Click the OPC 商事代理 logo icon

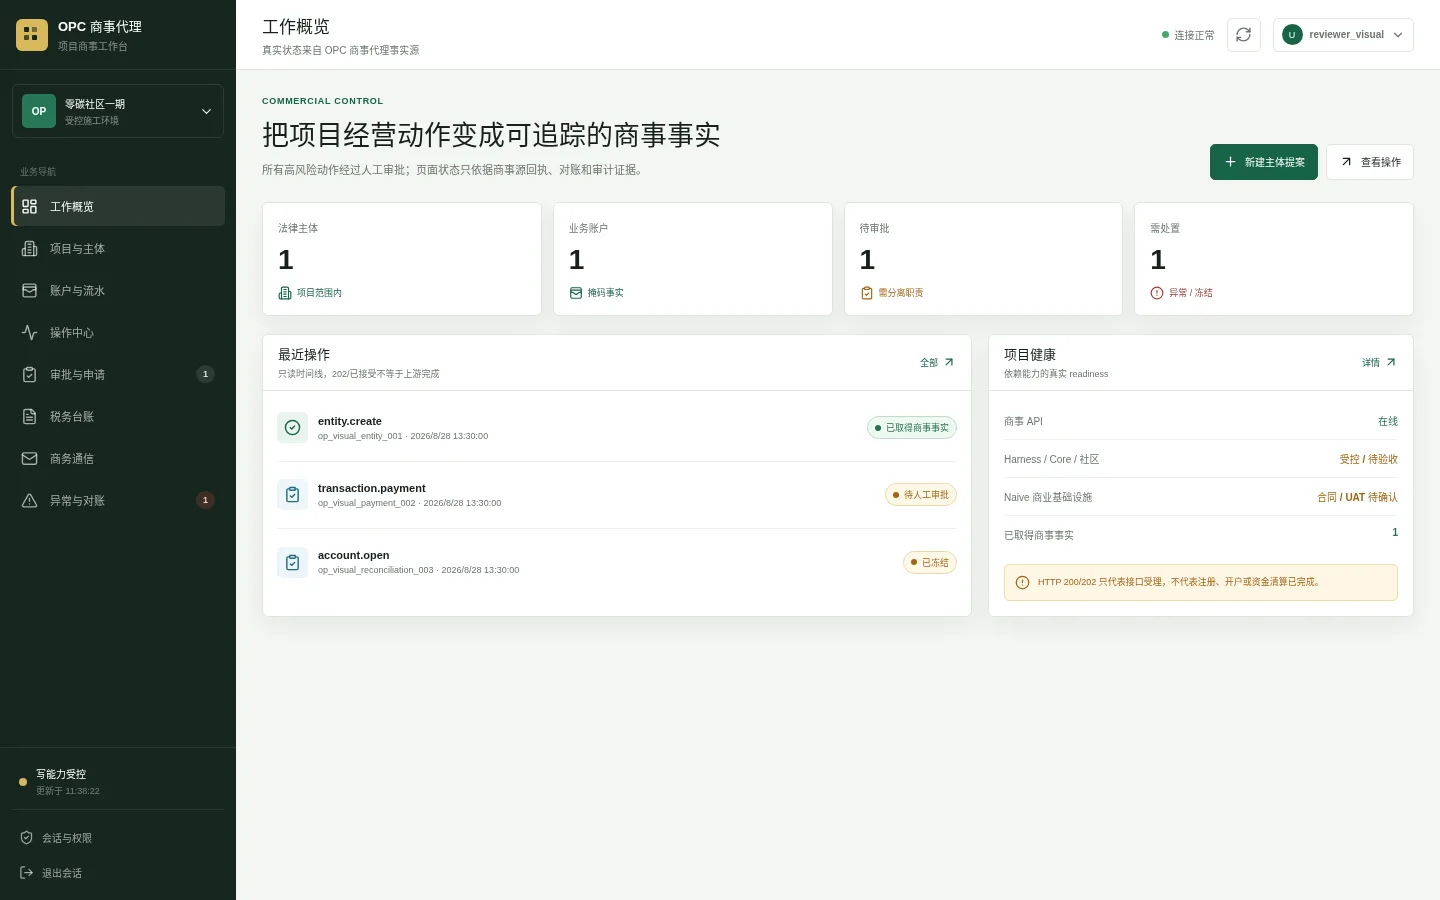tap(32, 35)
